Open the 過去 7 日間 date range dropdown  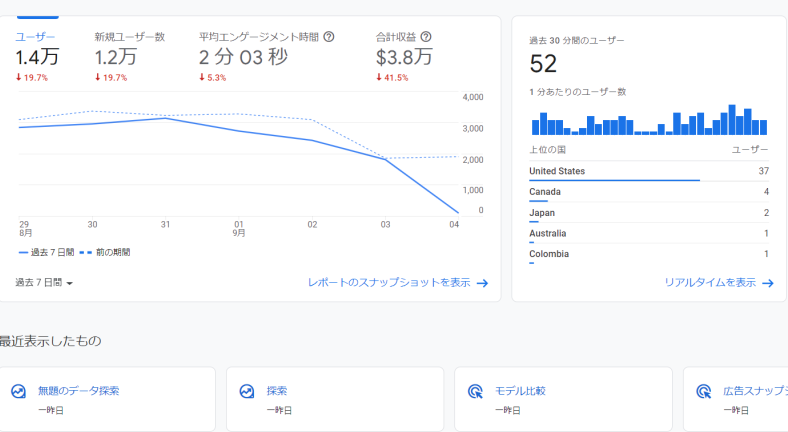45,283
